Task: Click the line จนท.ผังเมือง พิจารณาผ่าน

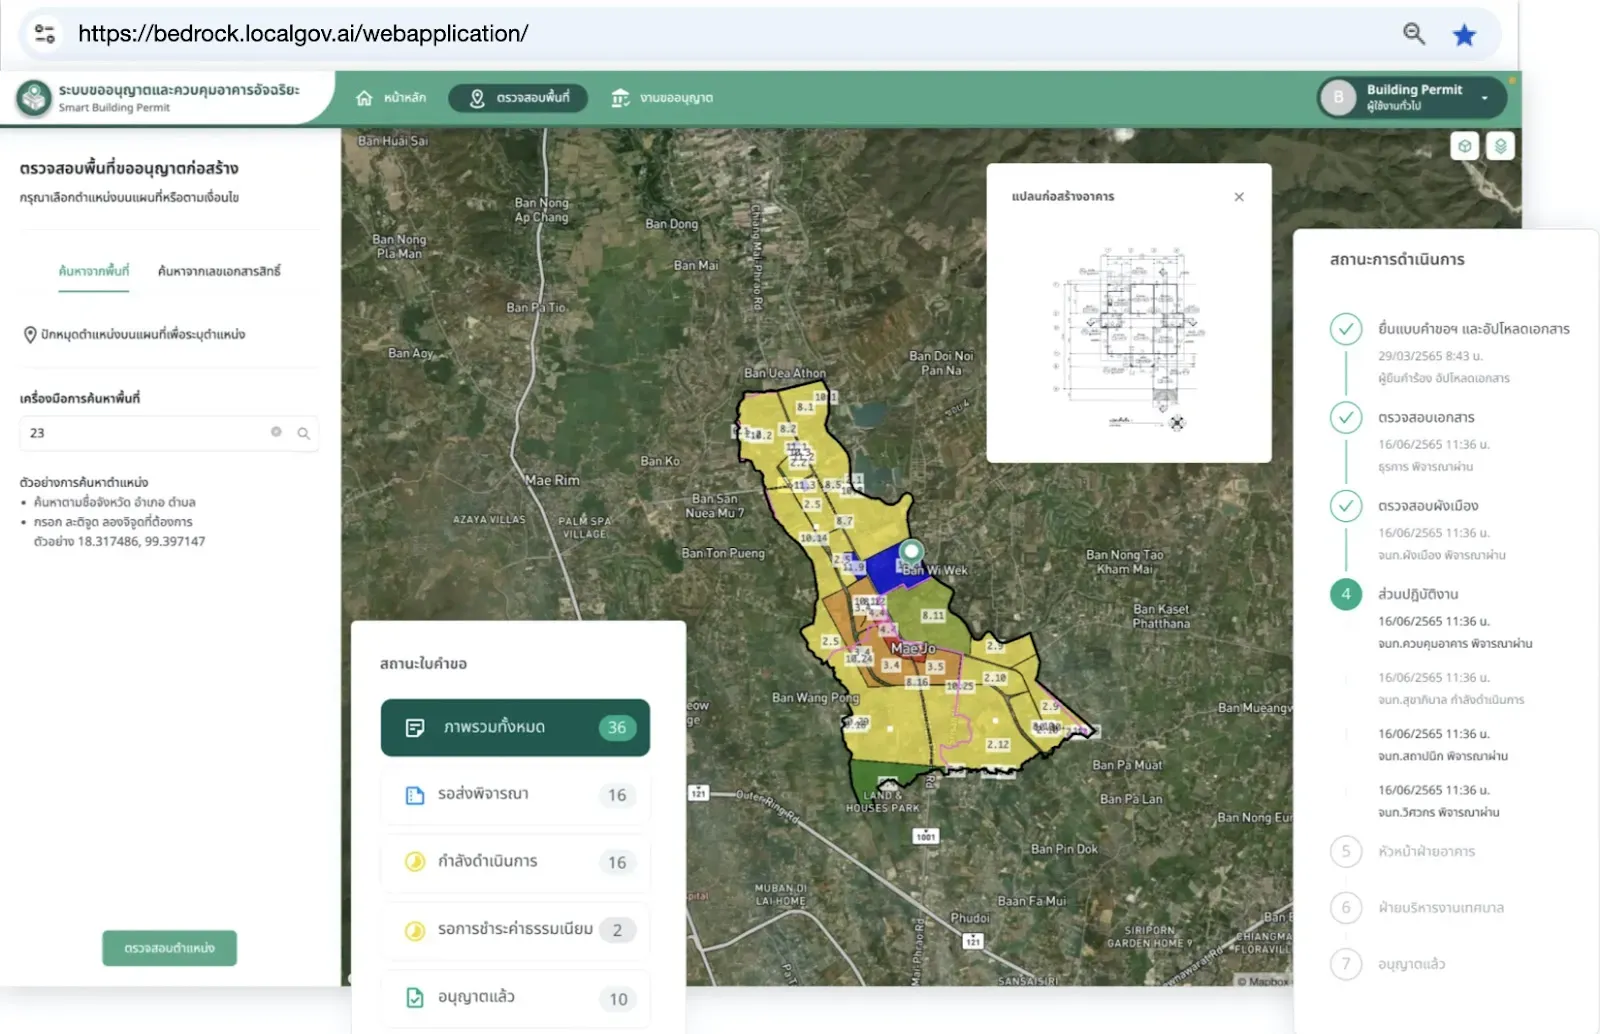Action: (x=1442, y=555)
